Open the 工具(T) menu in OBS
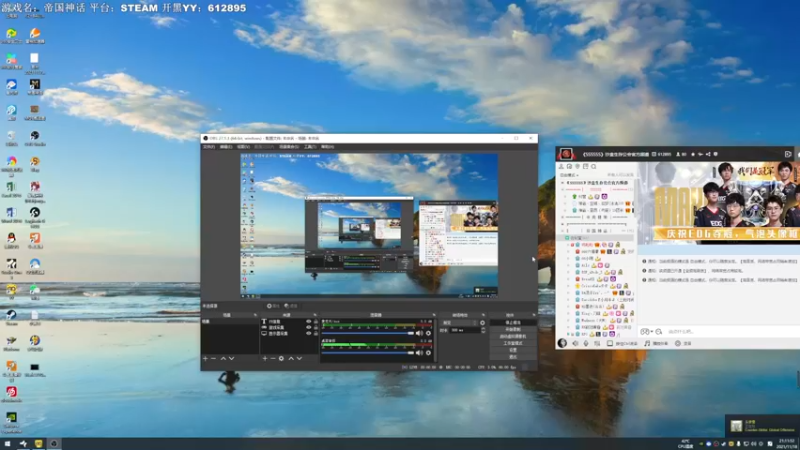This screenshot has width=800, height=450. tap(310, 147)
